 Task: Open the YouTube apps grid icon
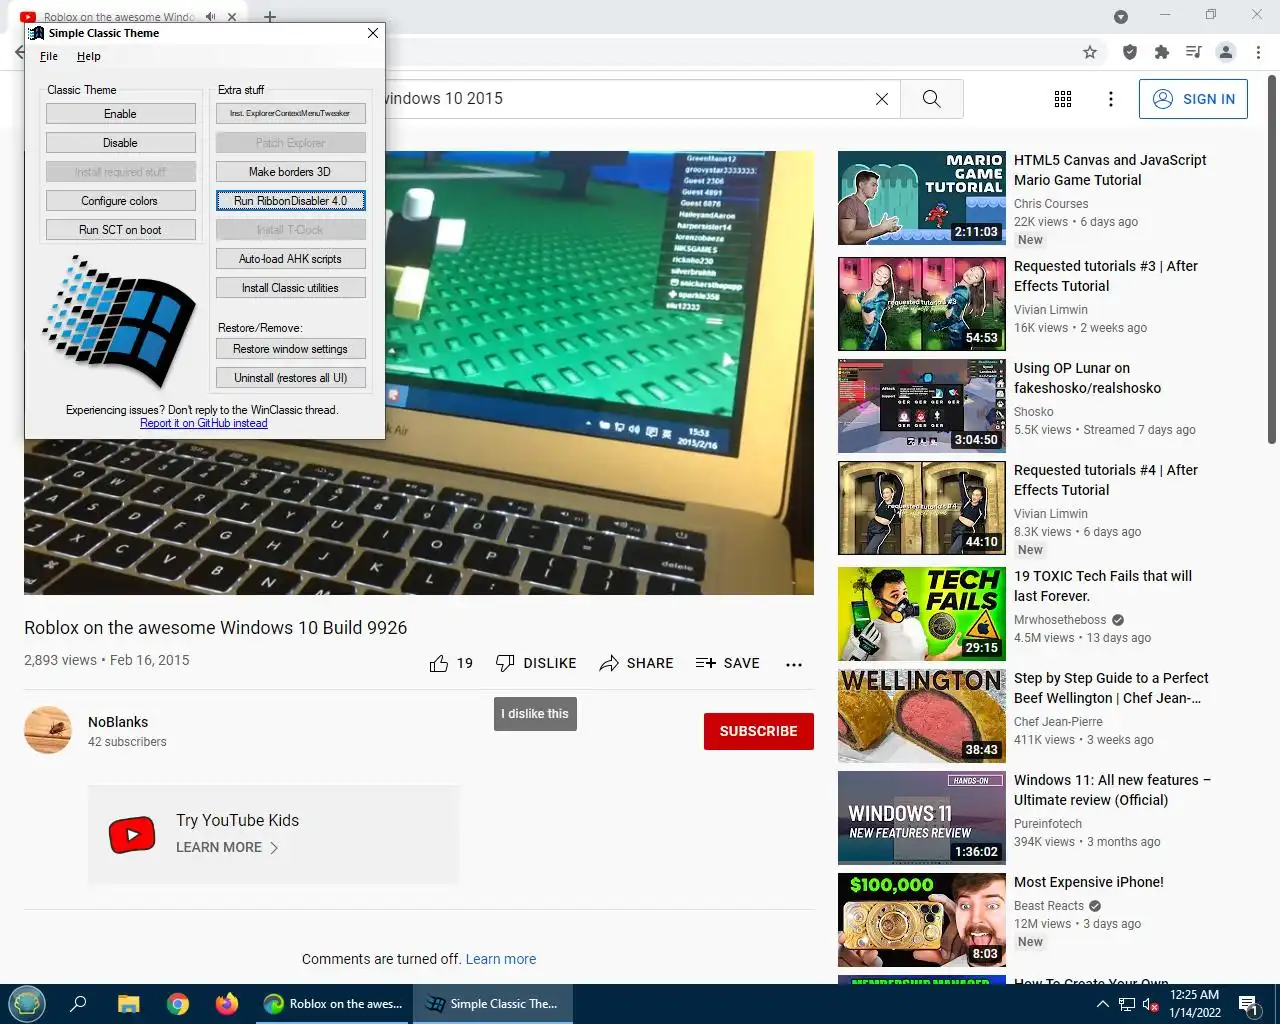coord(1063,99)
